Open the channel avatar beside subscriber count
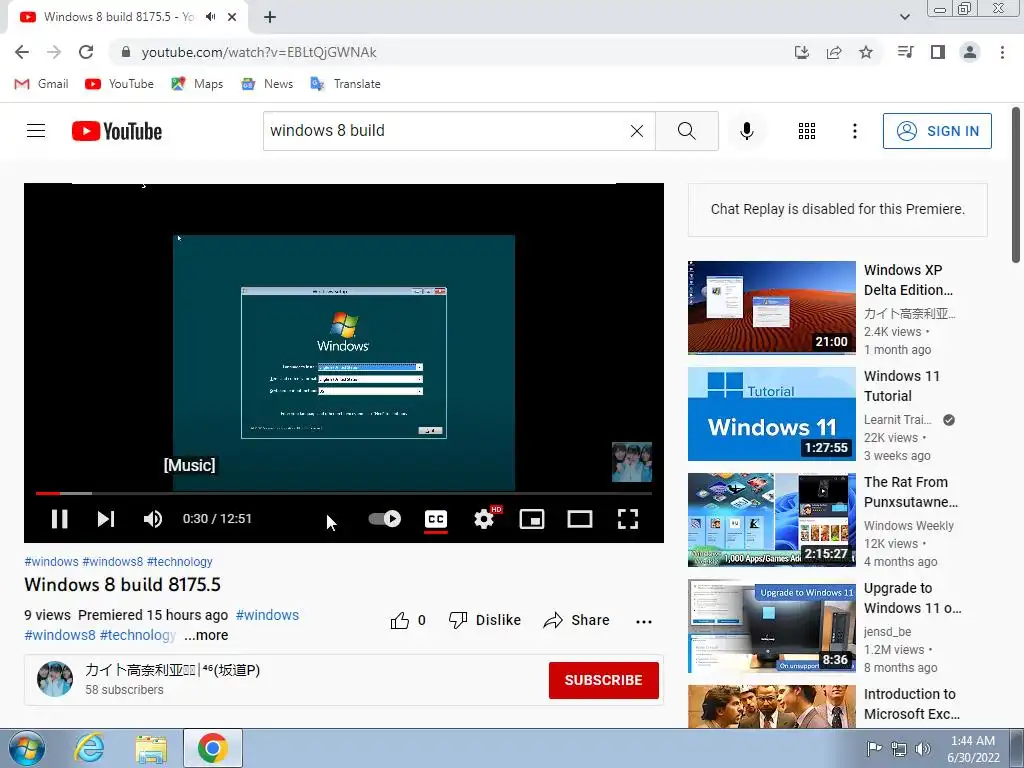The image size is (1024, 768). [x=55, y=679]
